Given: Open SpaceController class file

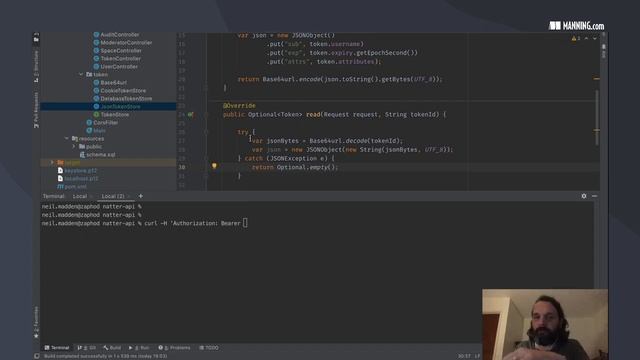Looking at the screenshot, I should coord(121,51).
